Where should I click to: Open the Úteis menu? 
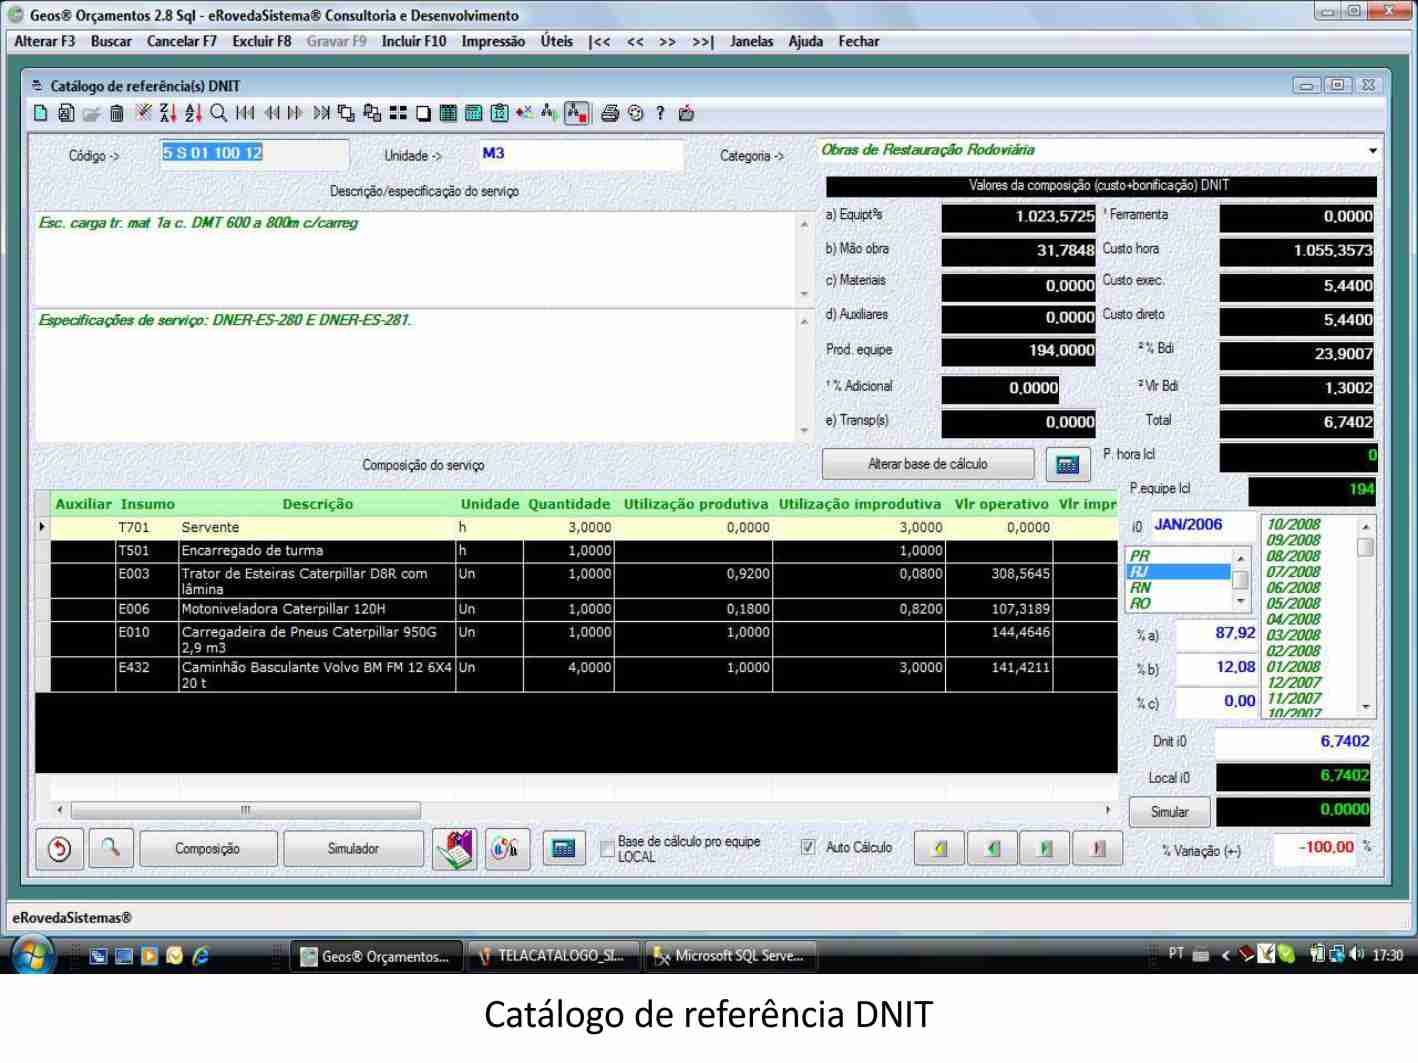(557, 41)
